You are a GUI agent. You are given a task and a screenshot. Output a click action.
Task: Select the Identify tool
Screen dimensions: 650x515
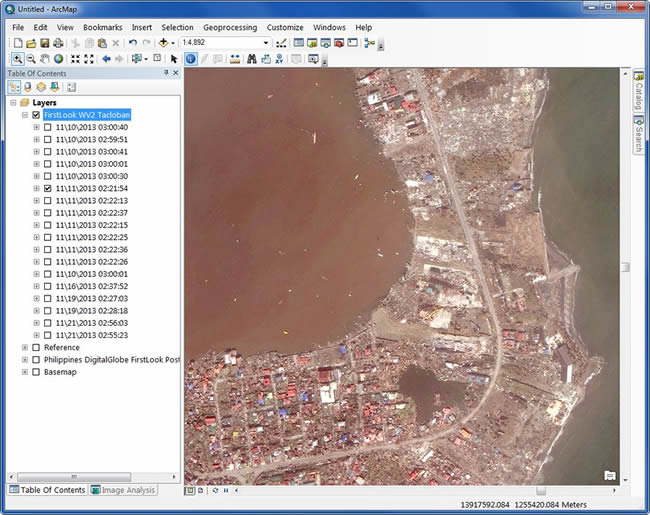pos(190,59)
